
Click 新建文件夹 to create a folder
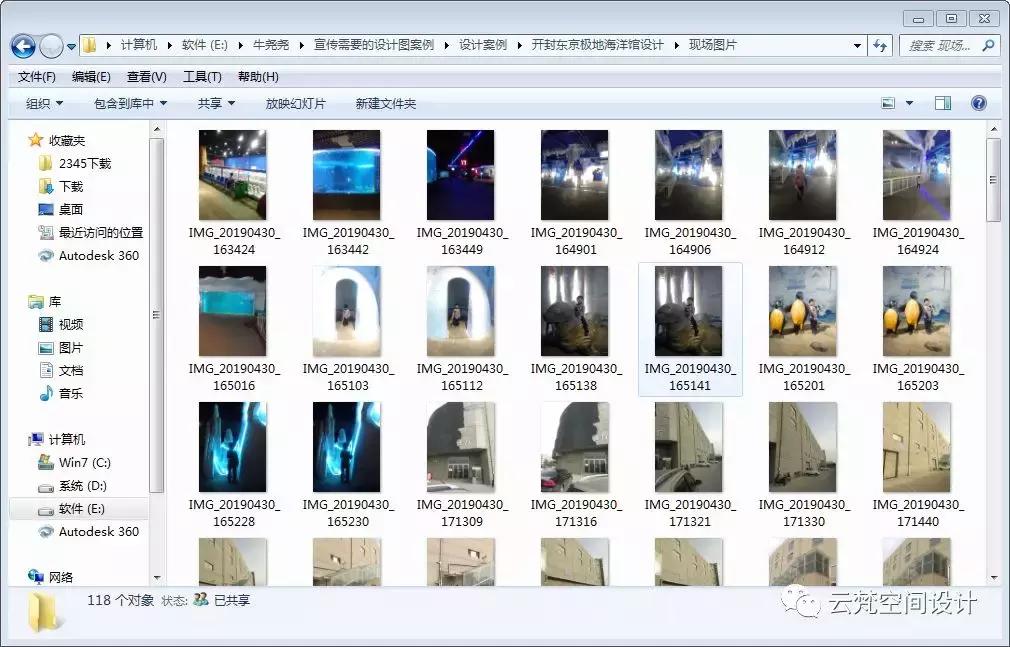[386, 103]
